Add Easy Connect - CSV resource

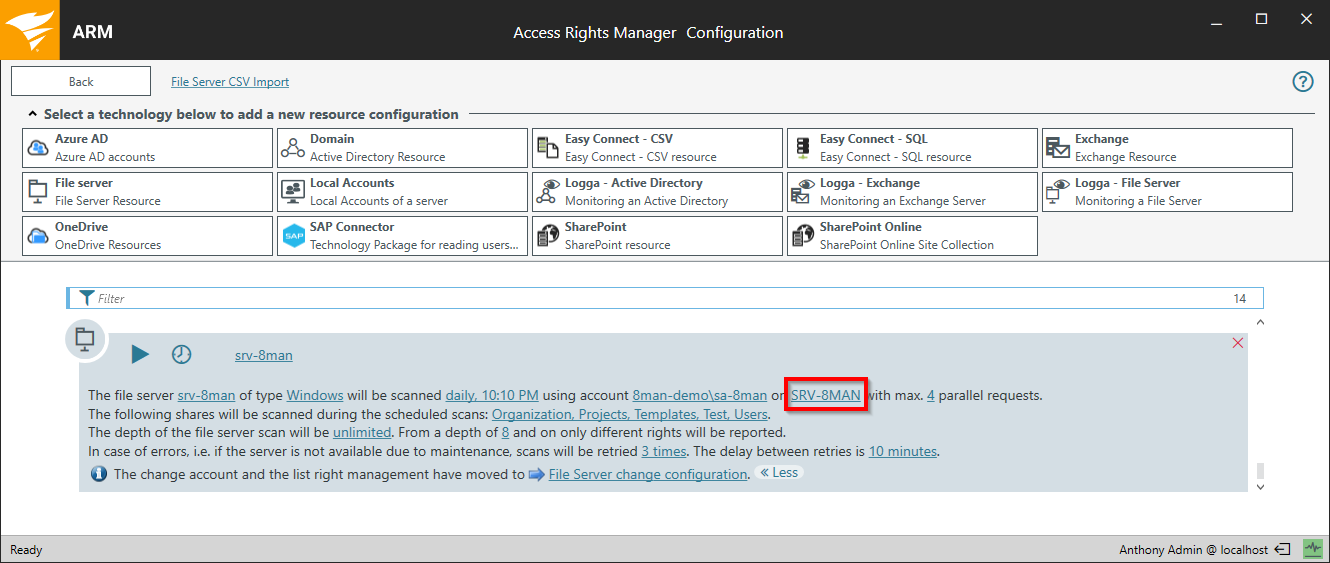pyautogui.click(x=657, y=148)
